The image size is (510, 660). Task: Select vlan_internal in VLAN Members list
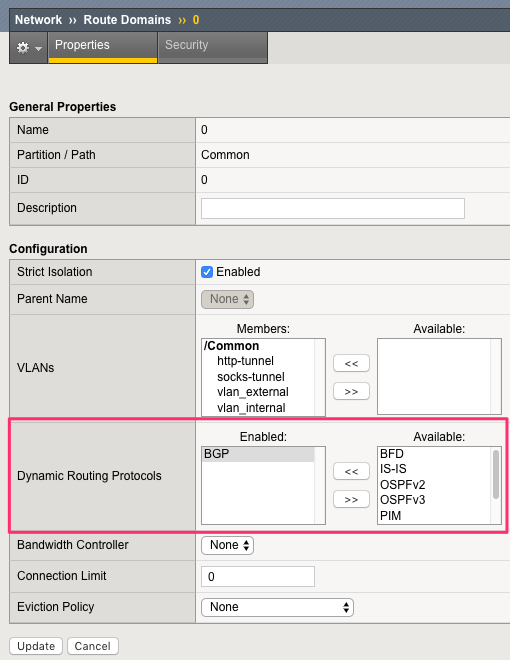click(251, 408)
